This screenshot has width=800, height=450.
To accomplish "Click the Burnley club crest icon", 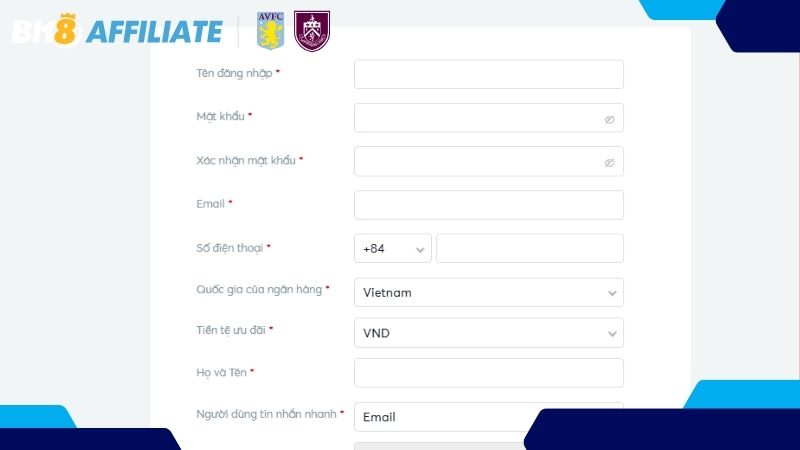I will (x=311, y=31).
